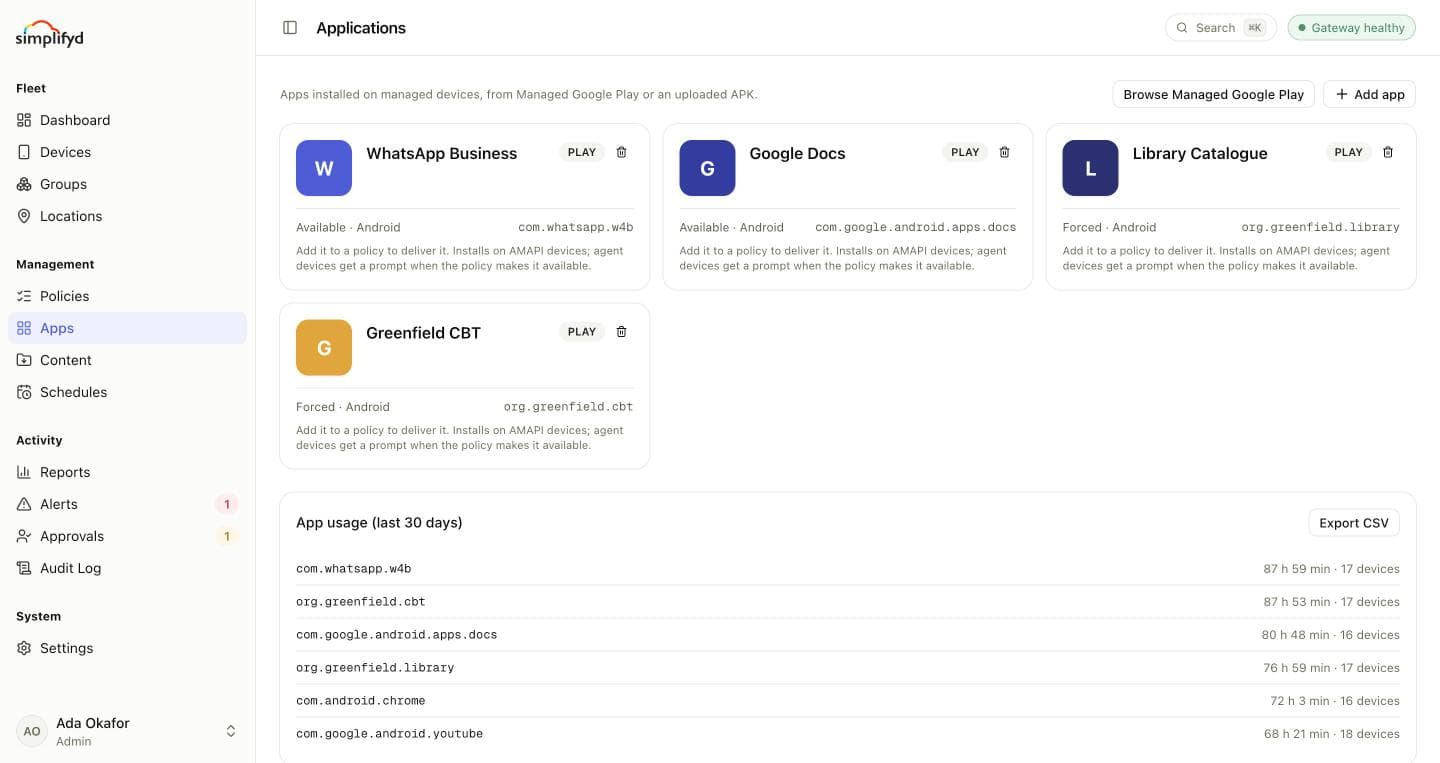Open Reports under Activity

[x=127, y=472]
